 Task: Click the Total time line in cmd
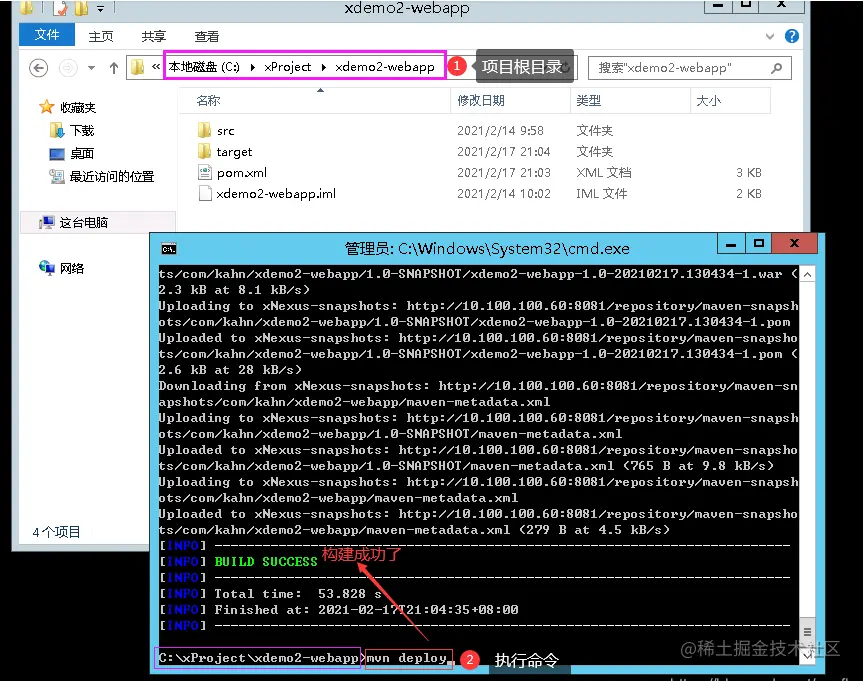click(298, 594)
